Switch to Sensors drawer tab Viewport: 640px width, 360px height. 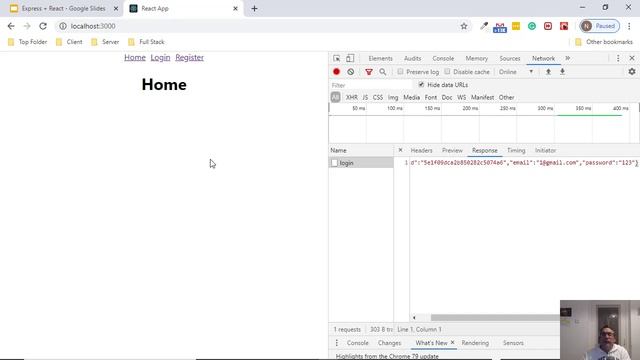[513, 343]
